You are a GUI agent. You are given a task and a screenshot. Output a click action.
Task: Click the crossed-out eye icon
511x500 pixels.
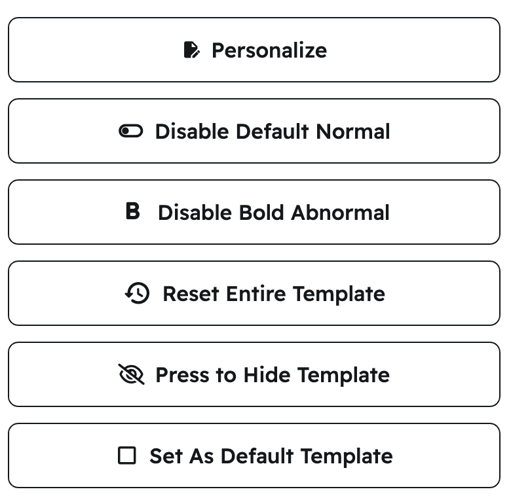click(x=131, y=374)
